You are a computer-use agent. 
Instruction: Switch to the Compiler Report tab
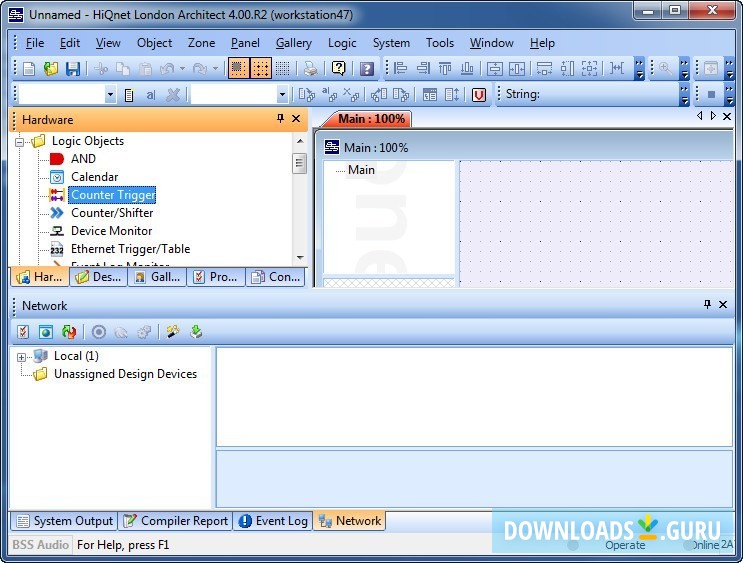(176, 521)
